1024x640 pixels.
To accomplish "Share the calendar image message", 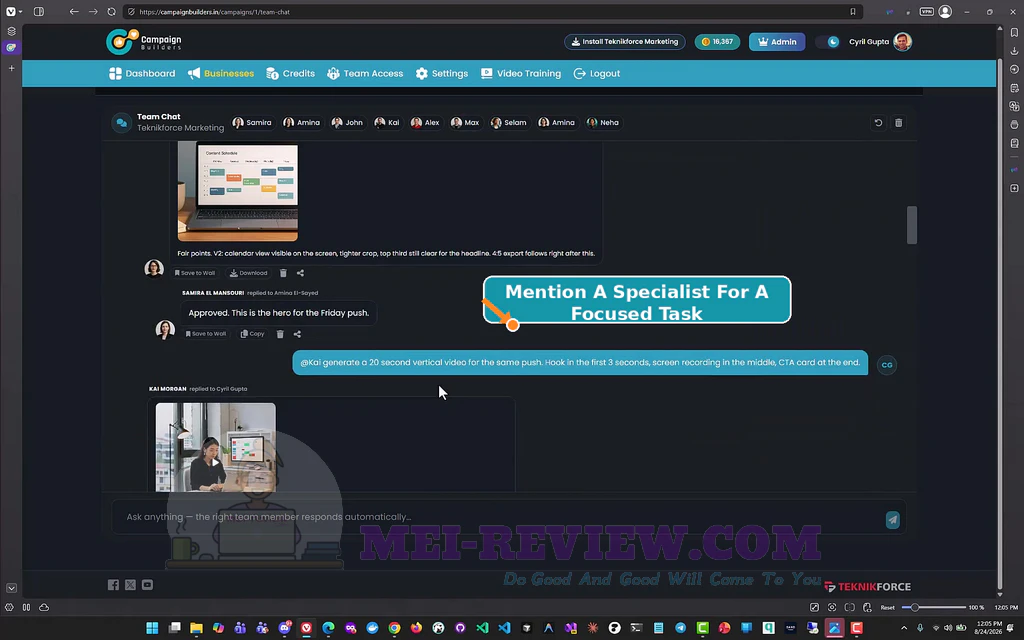I will pyautogui.click(x=300, y=273).
